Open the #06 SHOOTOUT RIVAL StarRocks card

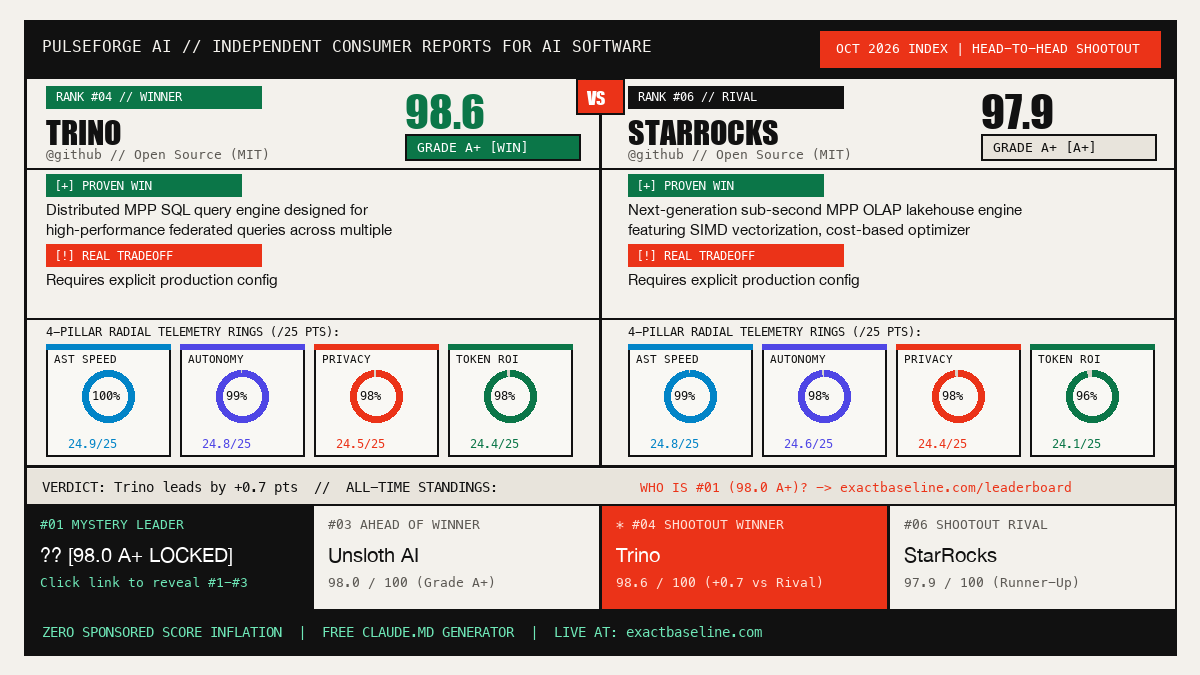(1032, 557)
